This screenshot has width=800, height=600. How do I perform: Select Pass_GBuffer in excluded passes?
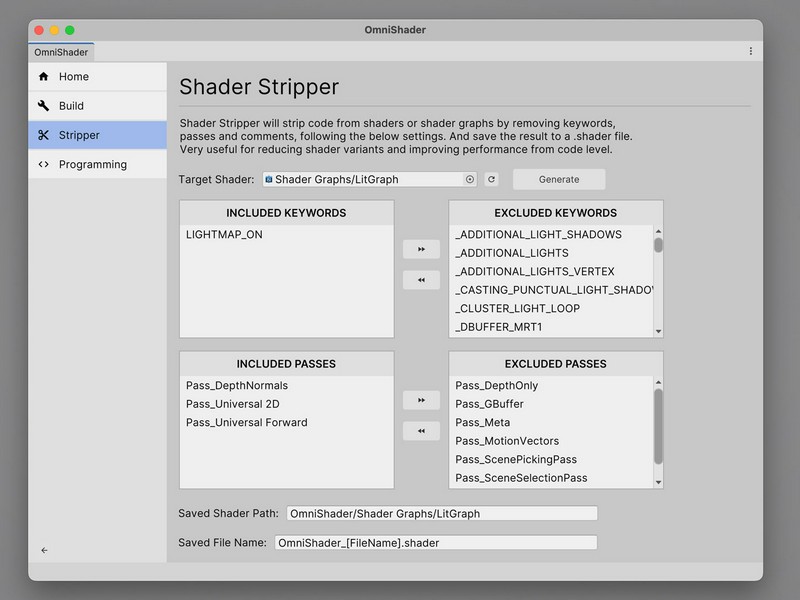pos(552,404)
